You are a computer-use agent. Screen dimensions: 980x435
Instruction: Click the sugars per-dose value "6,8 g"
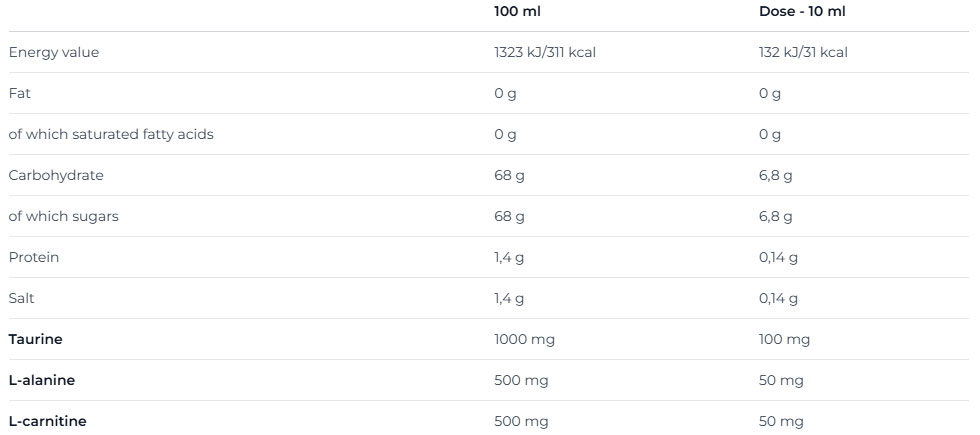776,217
